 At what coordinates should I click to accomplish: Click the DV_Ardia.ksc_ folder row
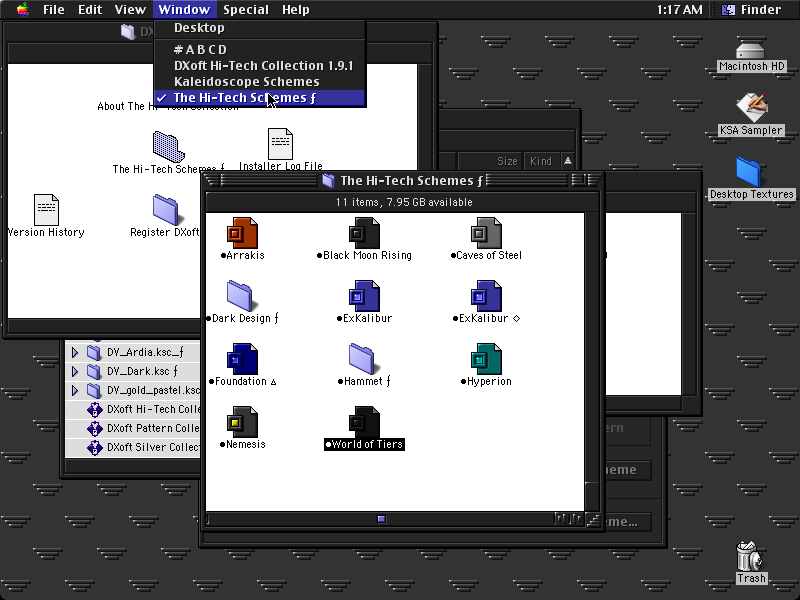[133, 353]
